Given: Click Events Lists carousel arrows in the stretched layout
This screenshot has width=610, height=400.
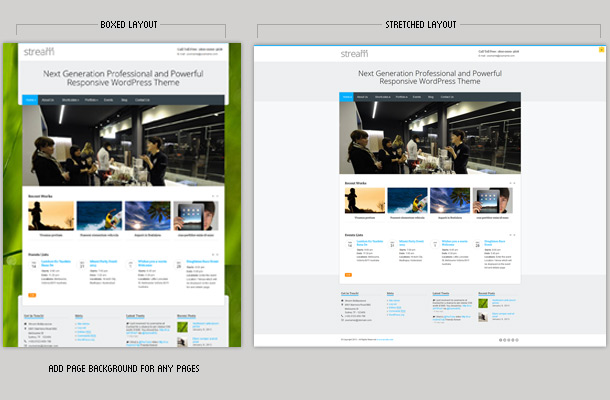Looking at the screenshot, I should (x=512, y=236).
